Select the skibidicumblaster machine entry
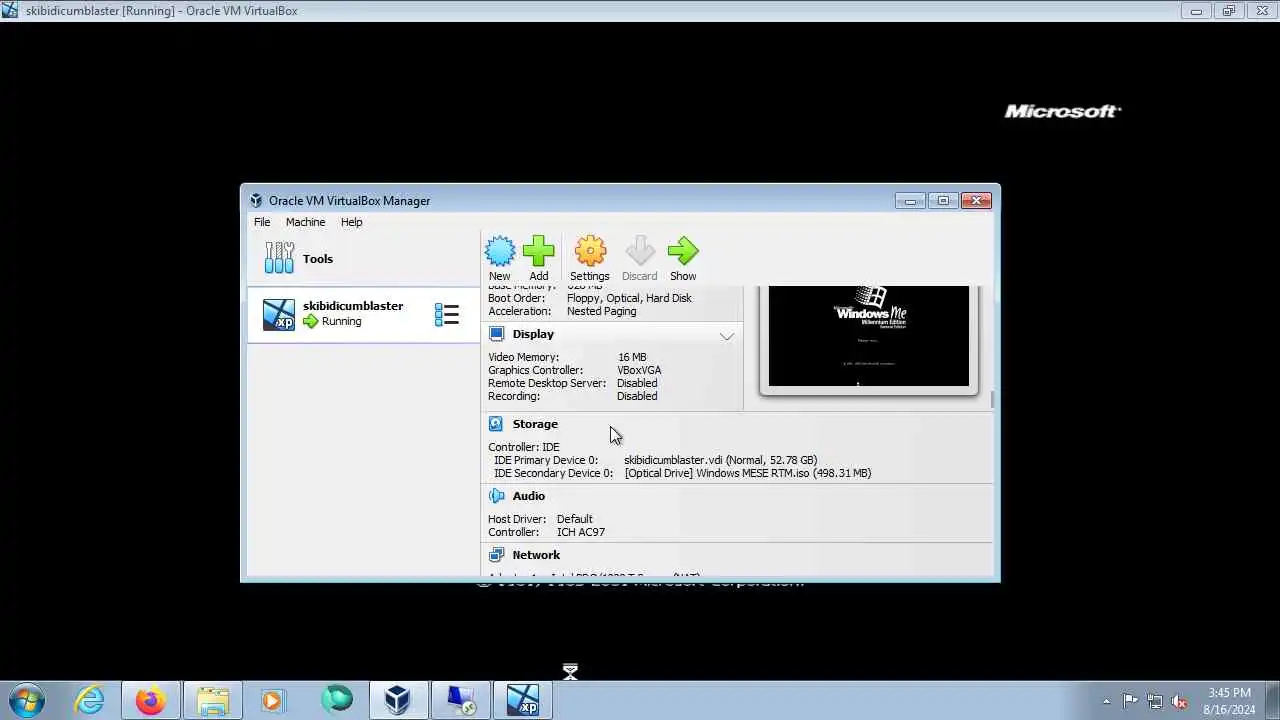 point(363,314)
